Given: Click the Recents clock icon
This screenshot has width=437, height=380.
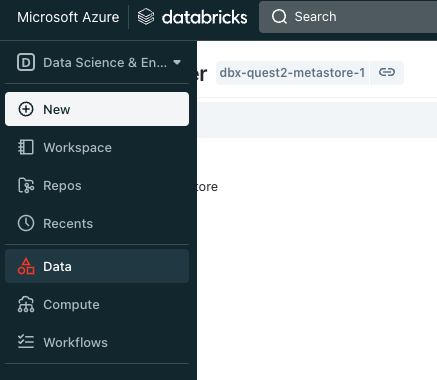Looking at the screenshot, I should click(26, 223).
